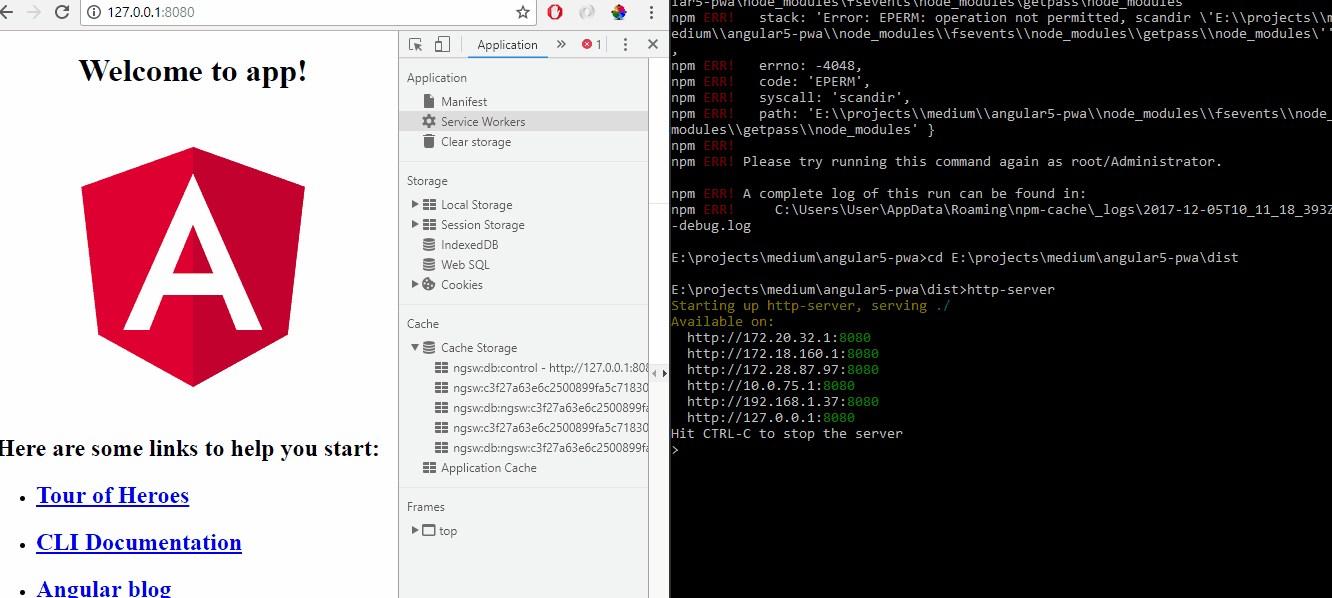Activate the DevTools inspect element tool
1332x598 pixels.
(x=416, y=44)
